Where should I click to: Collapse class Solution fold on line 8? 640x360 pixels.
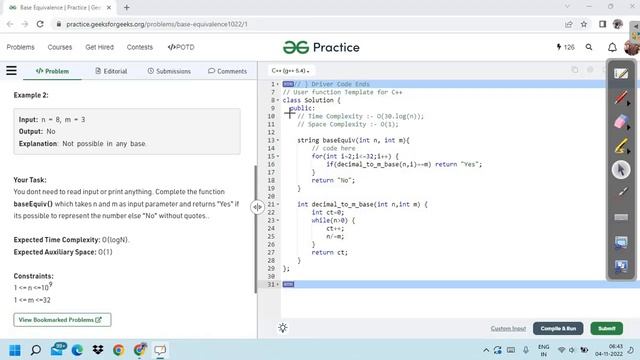(x=278, y=100)
